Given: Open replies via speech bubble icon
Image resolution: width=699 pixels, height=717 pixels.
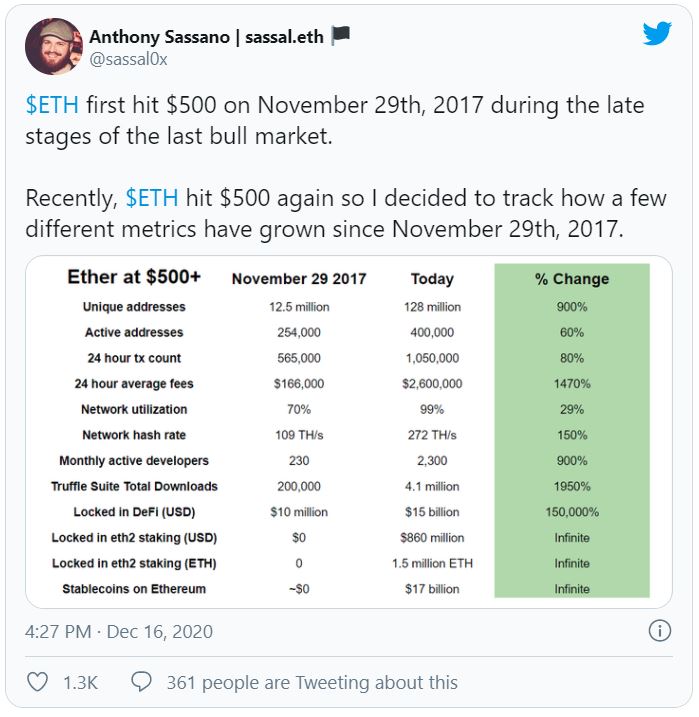Looking at the screenshot, I should tap(141, 682).
